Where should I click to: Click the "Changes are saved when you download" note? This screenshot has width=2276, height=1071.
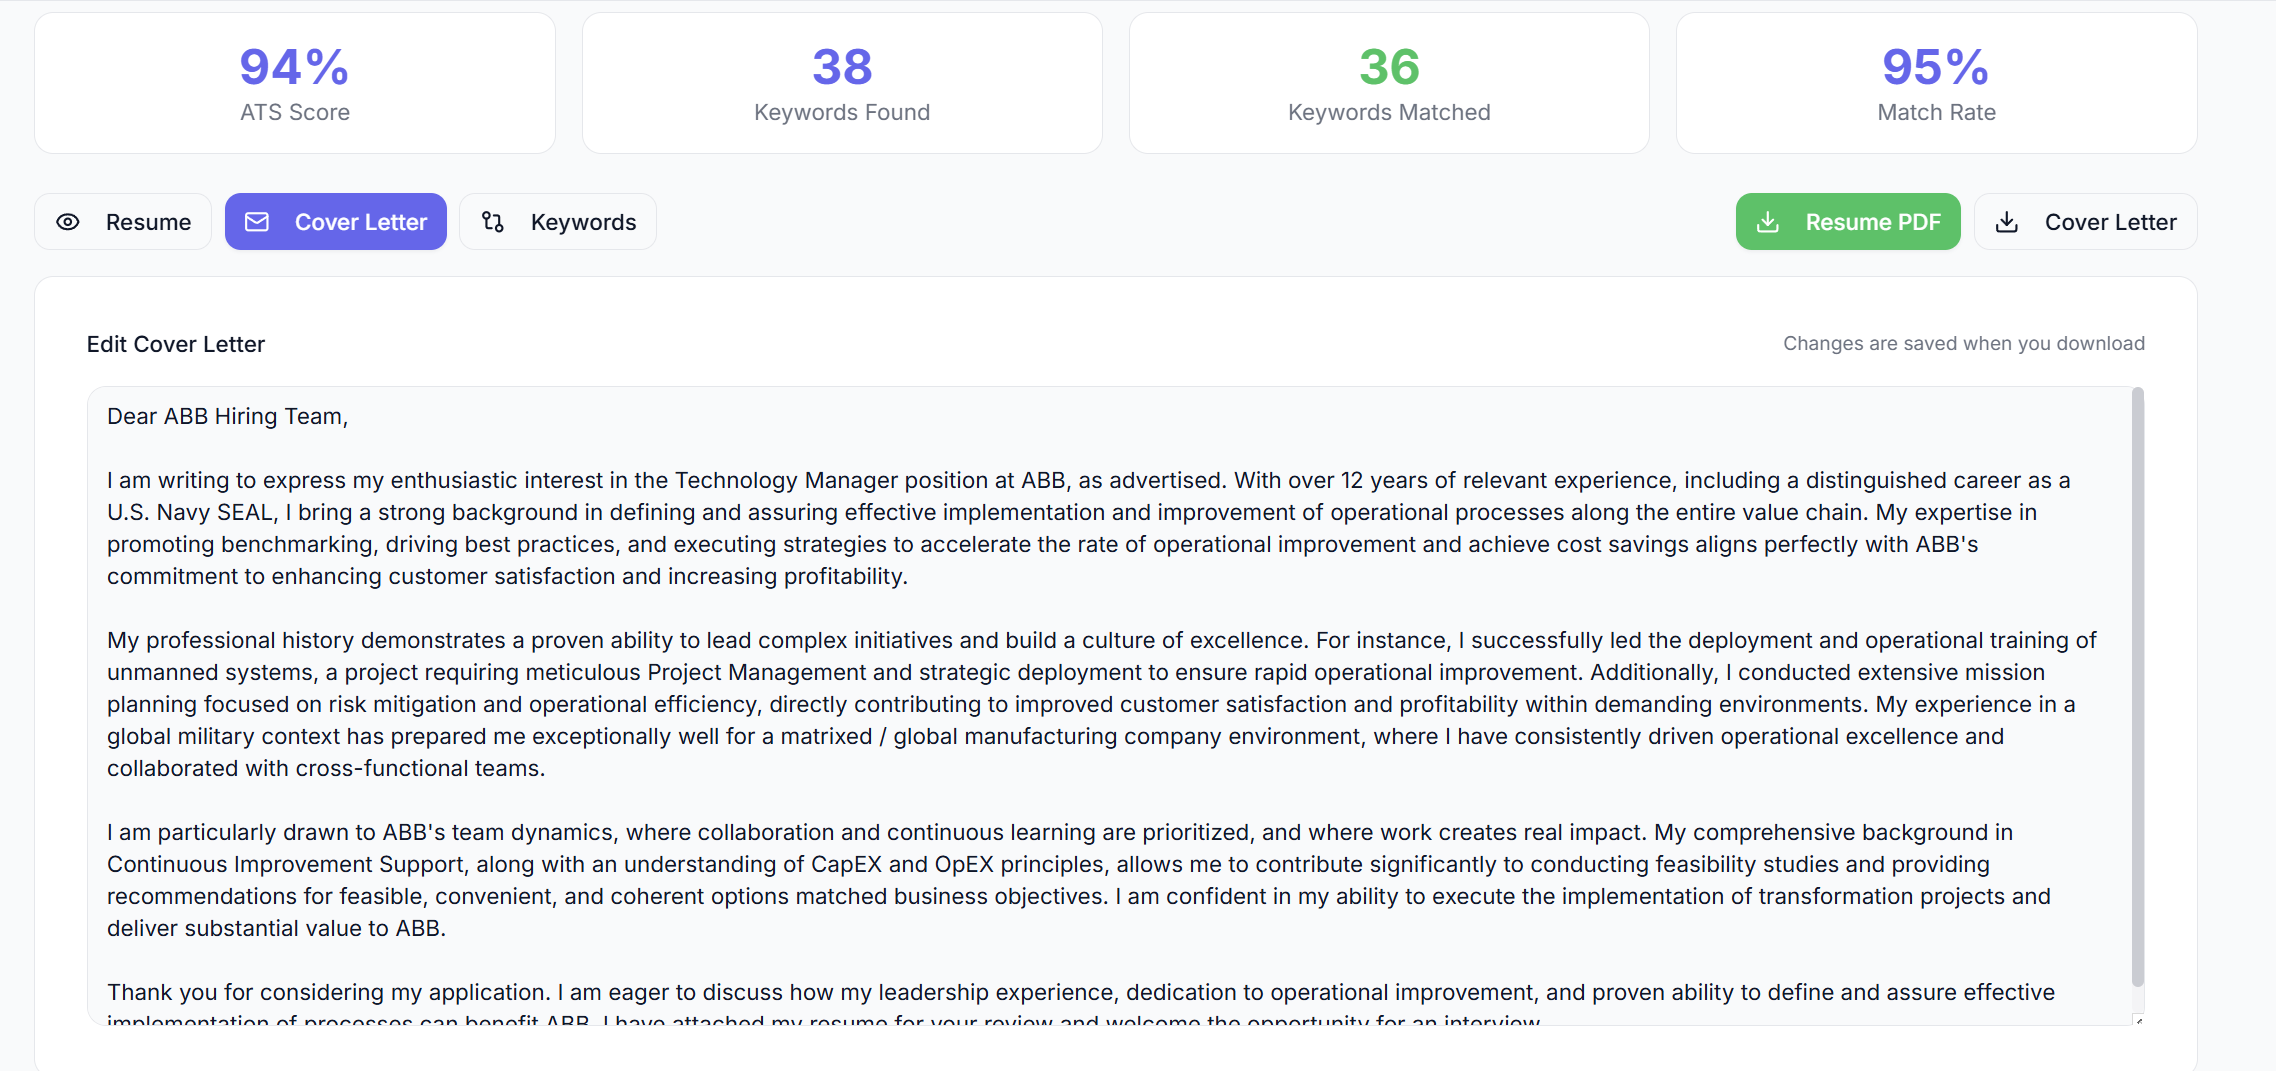point(1963,344)
